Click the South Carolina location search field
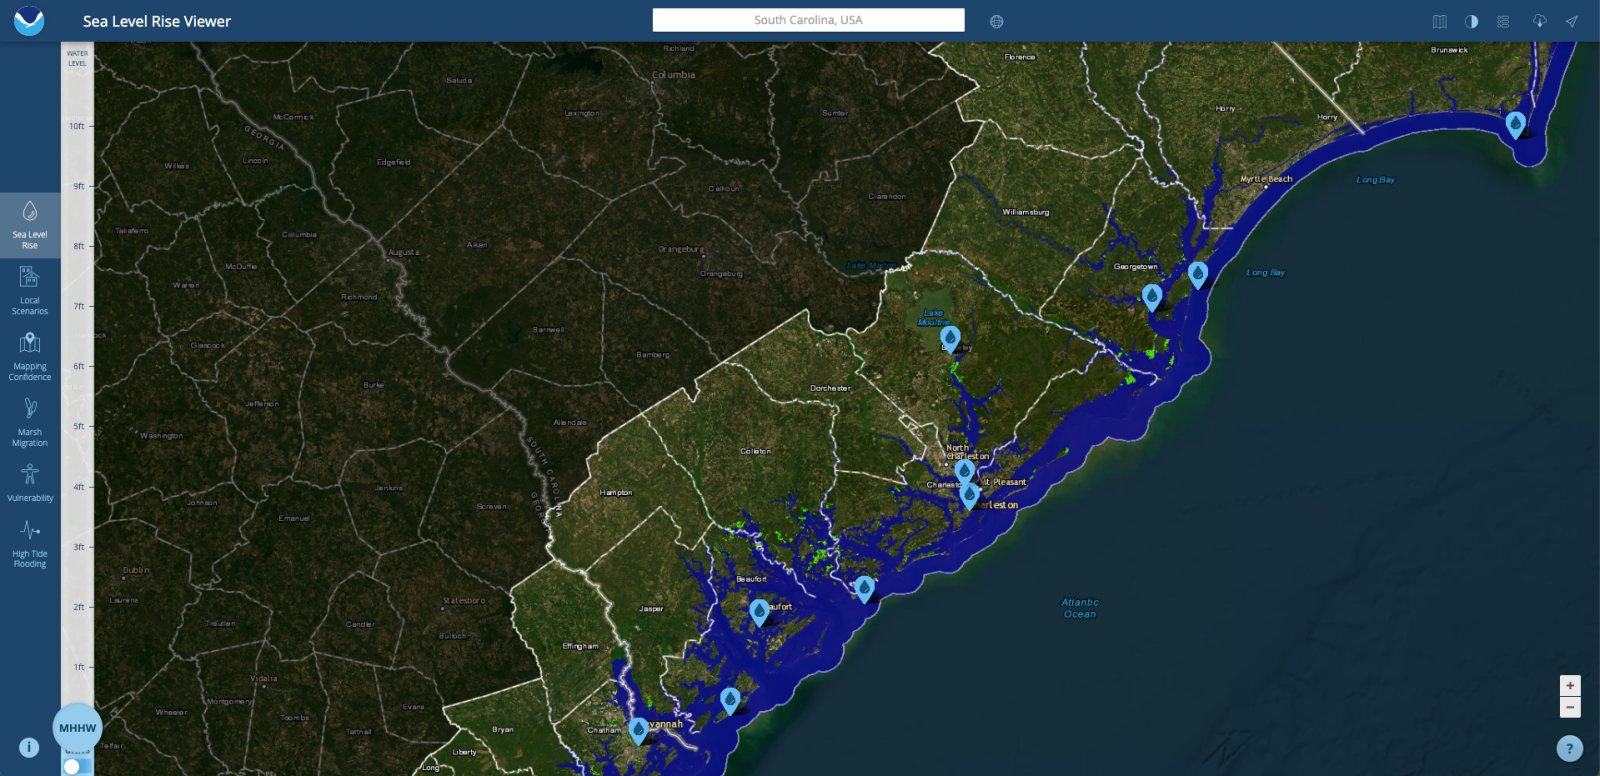 808,20
